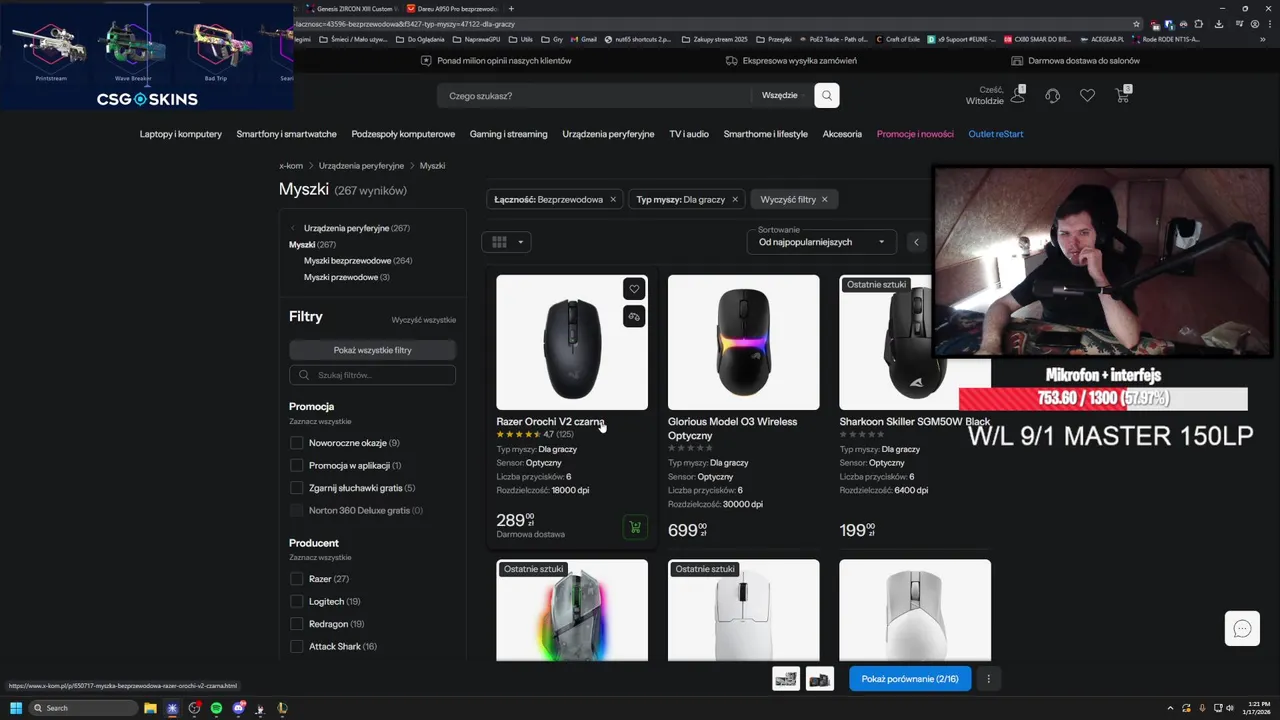Open the Outlet reStart menu
The image size is (1280, 720).
tap(996, 134)
